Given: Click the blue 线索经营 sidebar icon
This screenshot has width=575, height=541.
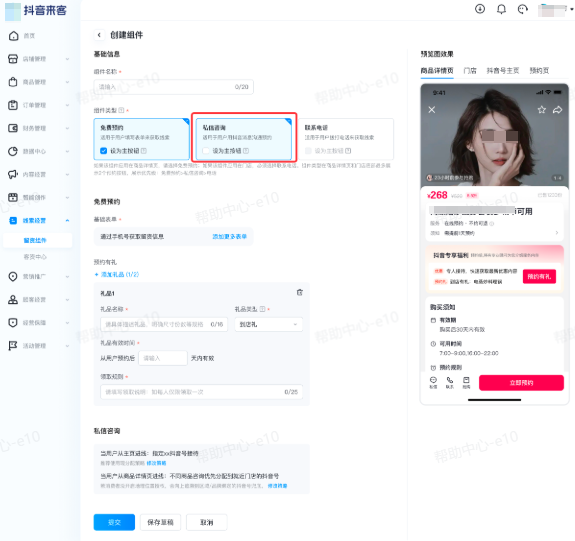Looking at the screenshot, I should coord(13,220).
